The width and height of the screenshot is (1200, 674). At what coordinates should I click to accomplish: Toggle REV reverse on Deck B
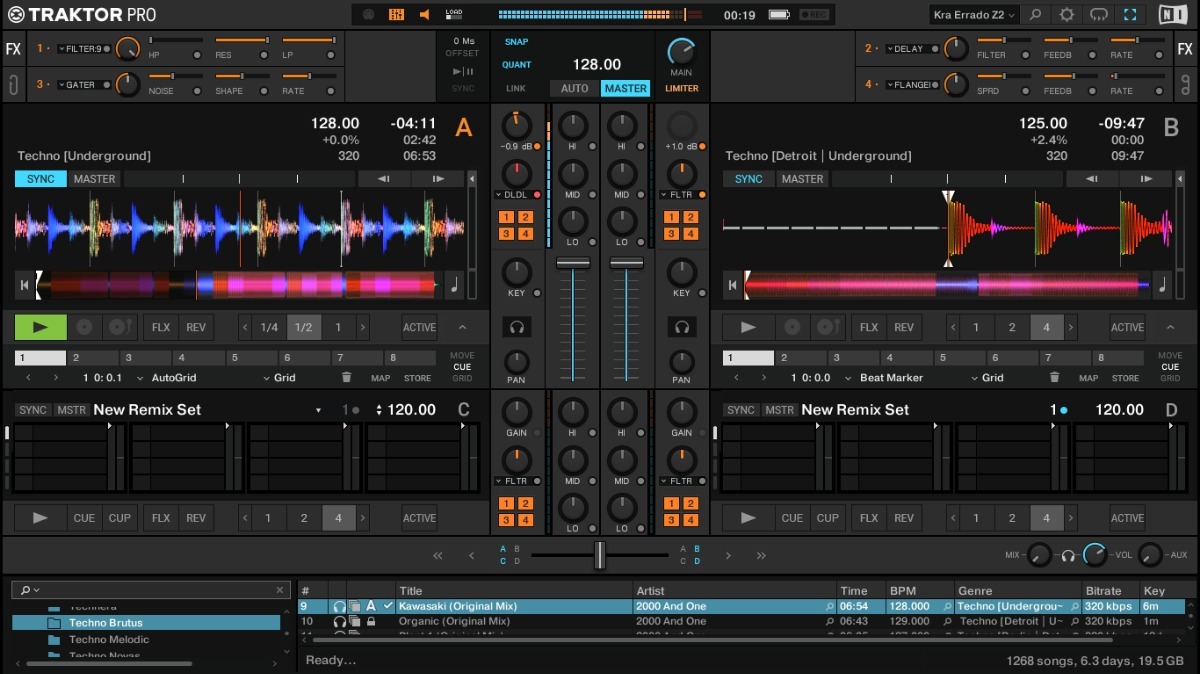tap(904, 327)
